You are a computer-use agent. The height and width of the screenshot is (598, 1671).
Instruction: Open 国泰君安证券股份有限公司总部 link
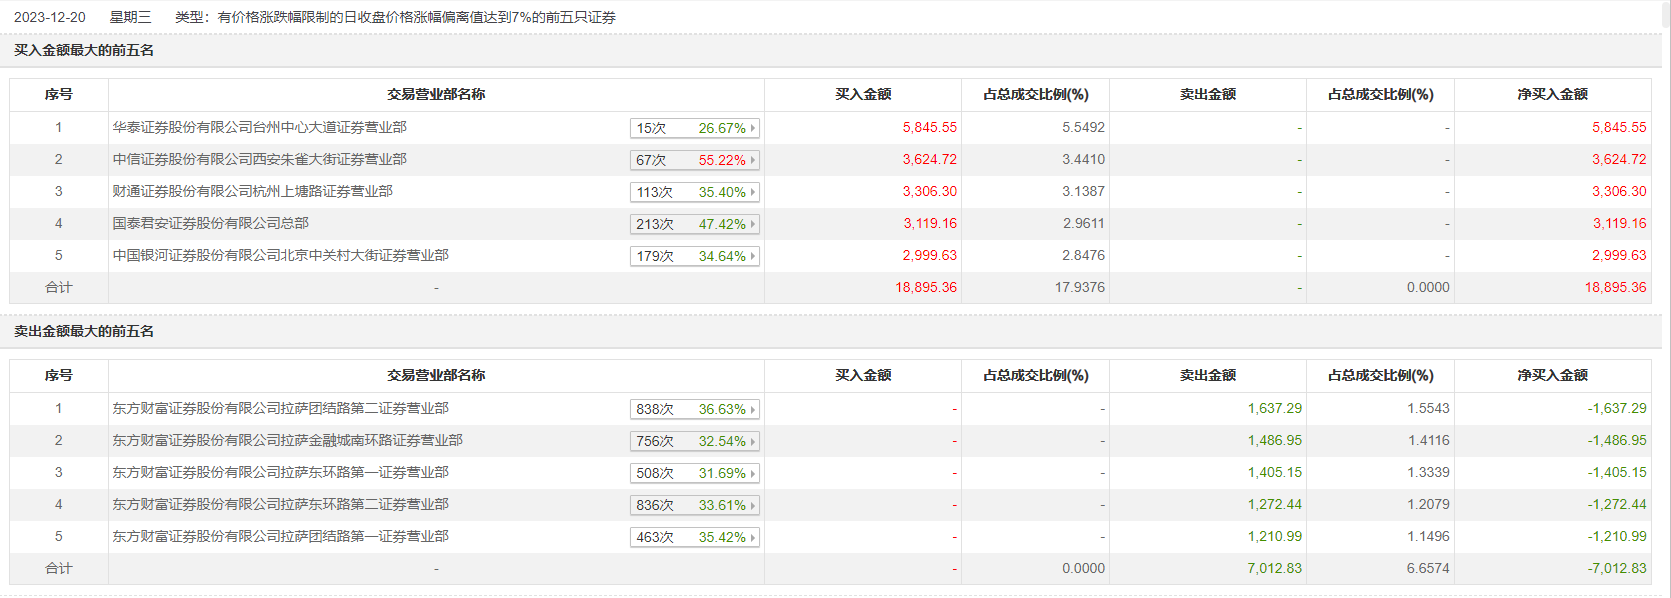[x=210, y=224]
